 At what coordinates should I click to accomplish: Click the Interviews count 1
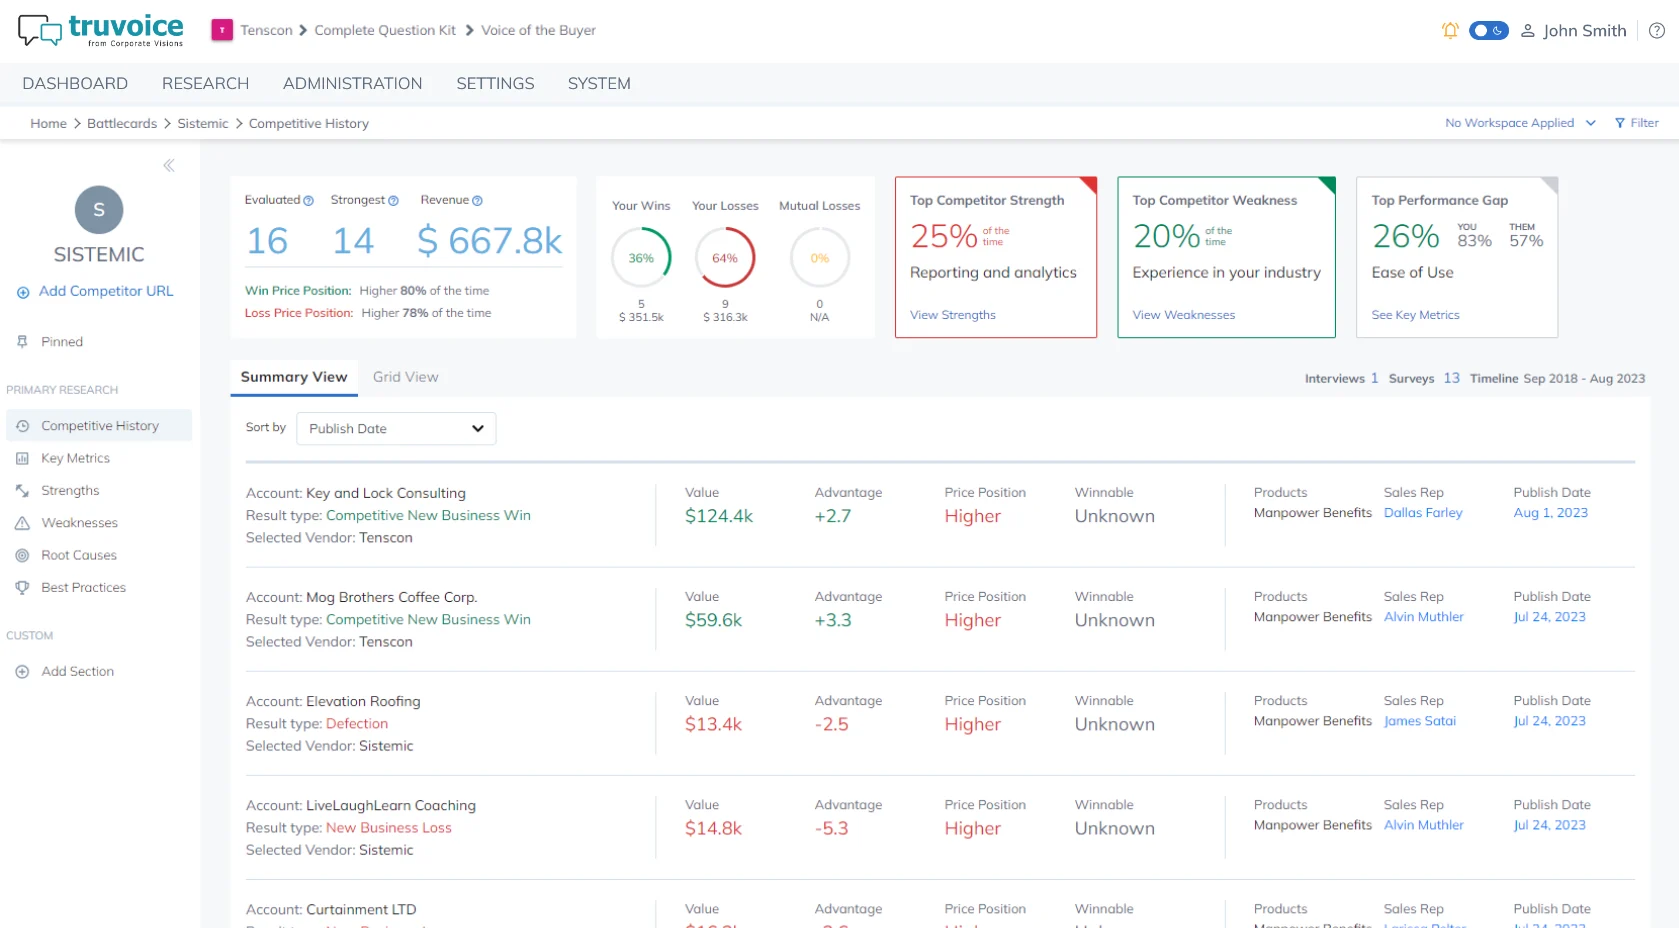tap(1374, 378)
